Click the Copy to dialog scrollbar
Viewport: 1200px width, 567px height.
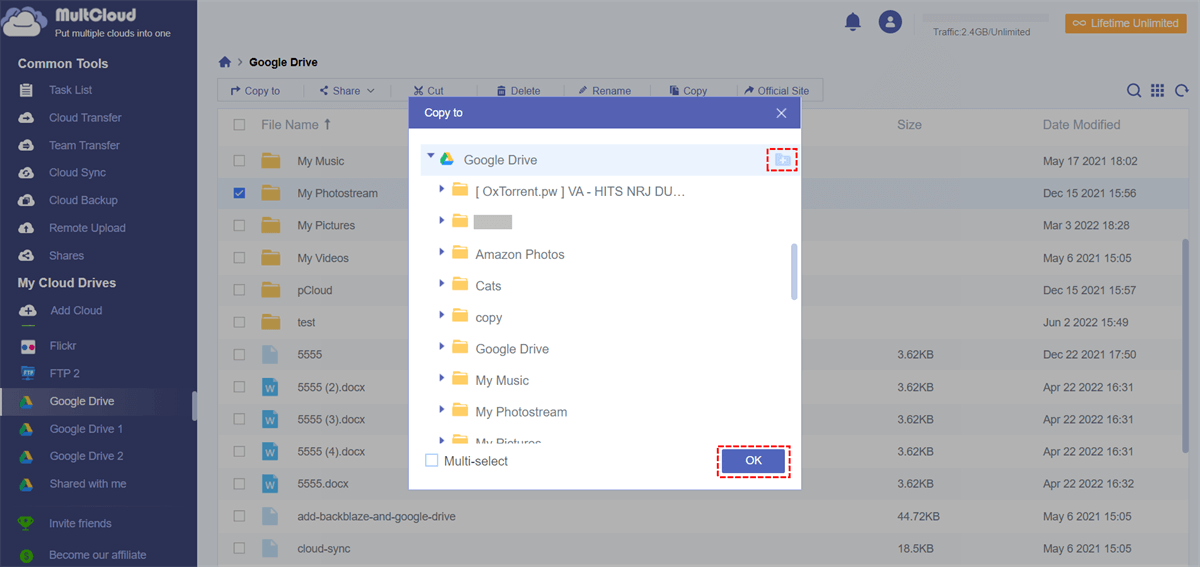[x=794, y=272]
